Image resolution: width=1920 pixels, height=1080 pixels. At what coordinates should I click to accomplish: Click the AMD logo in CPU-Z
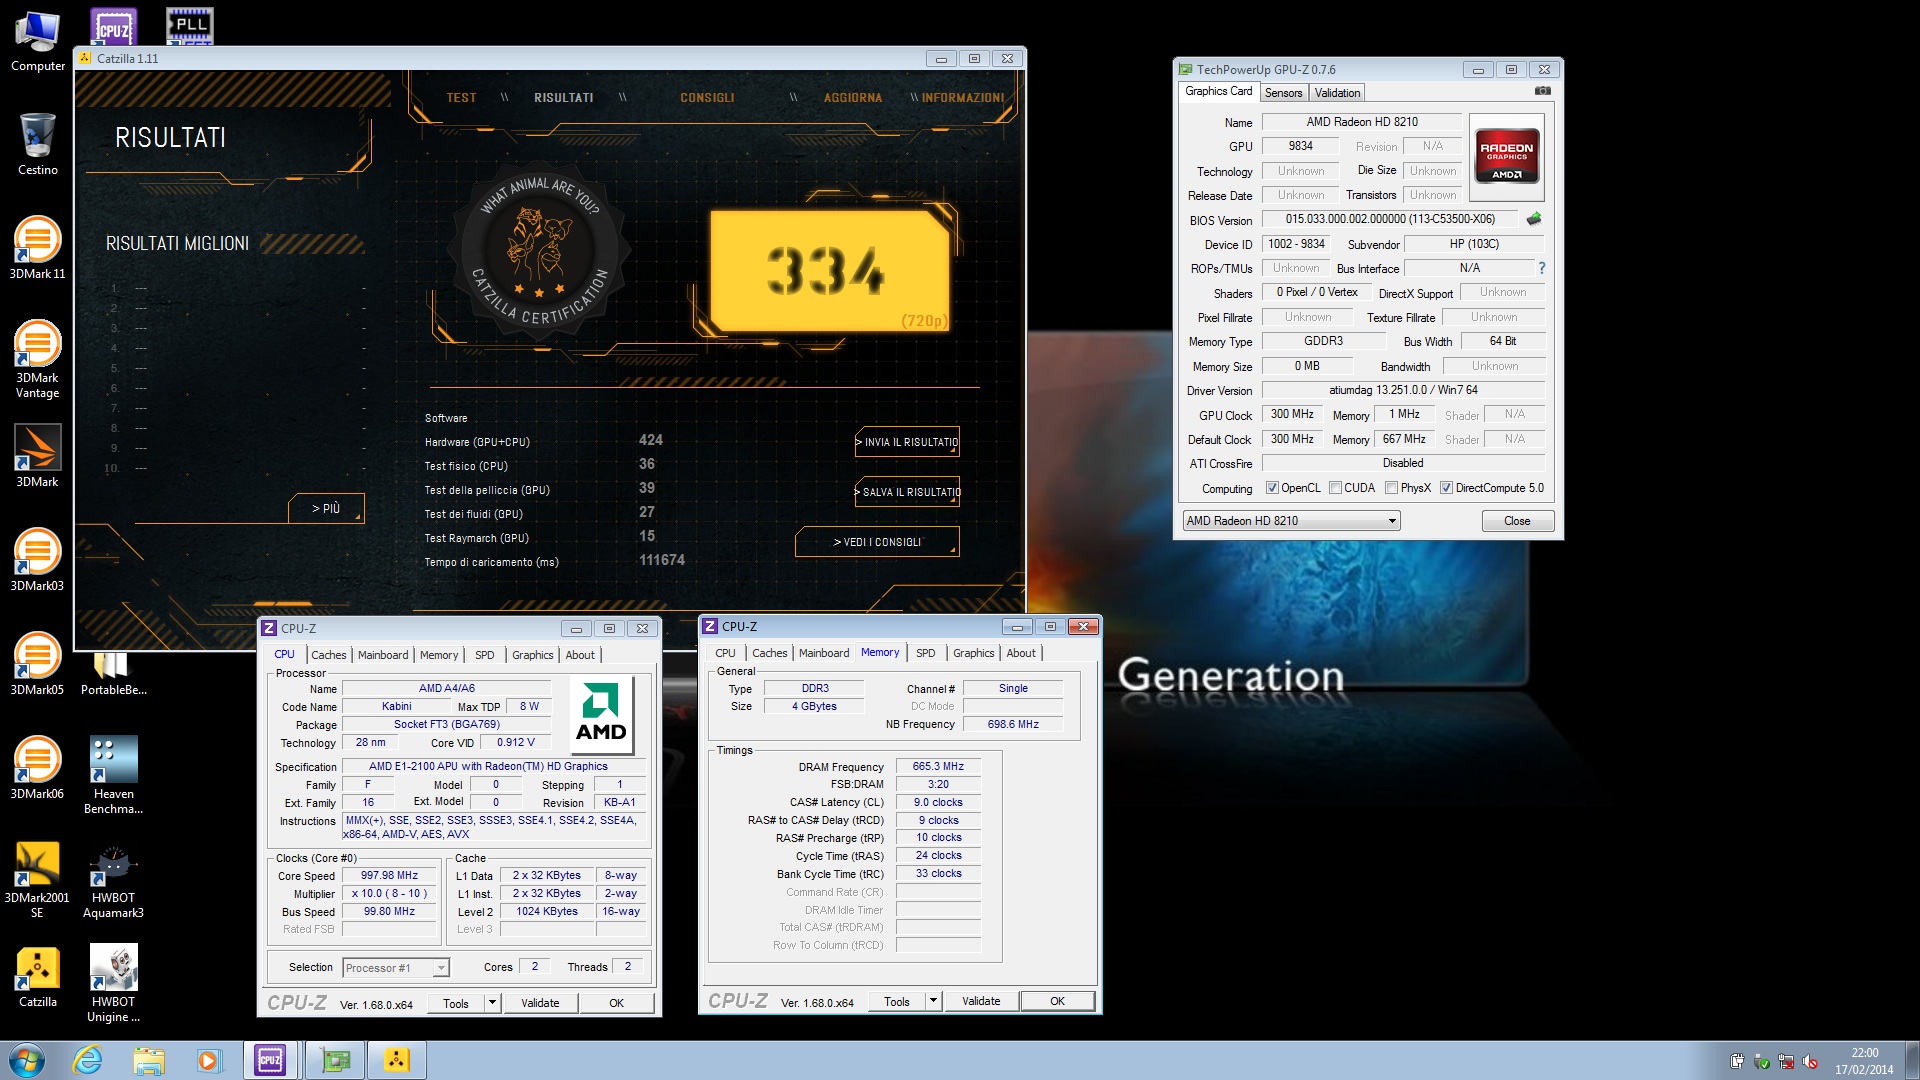click(x=600, y=716)
